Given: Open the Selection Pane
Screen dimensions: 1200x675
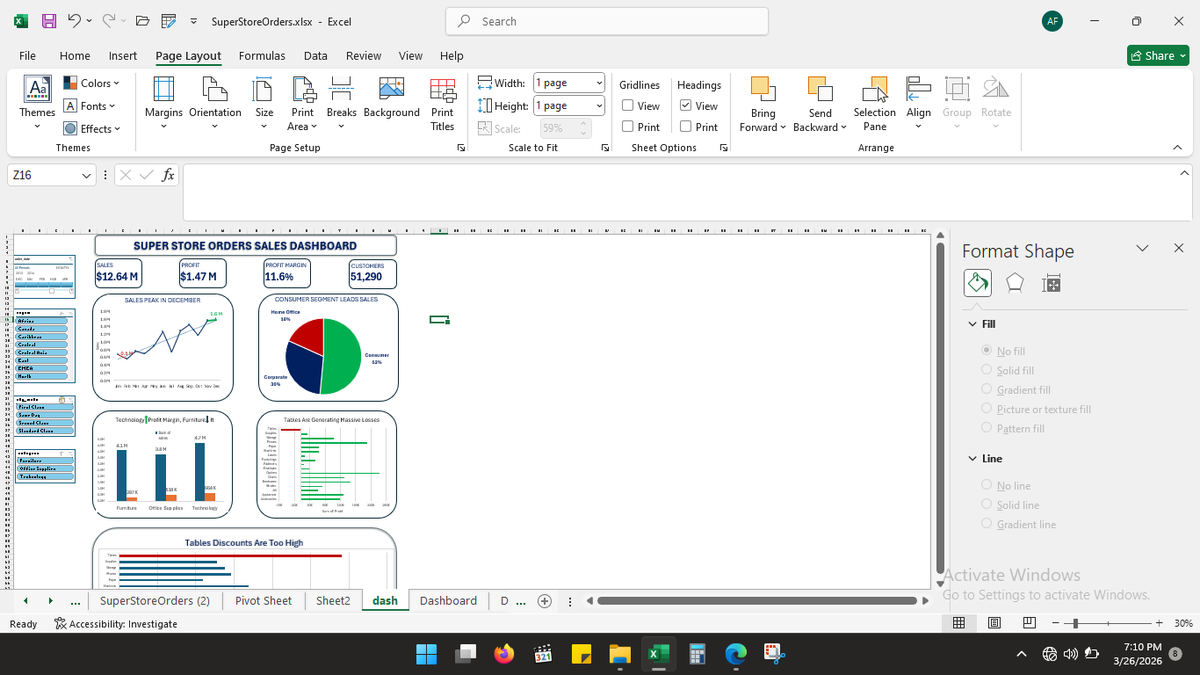Looking at the screenshot, I should [875, 105].
